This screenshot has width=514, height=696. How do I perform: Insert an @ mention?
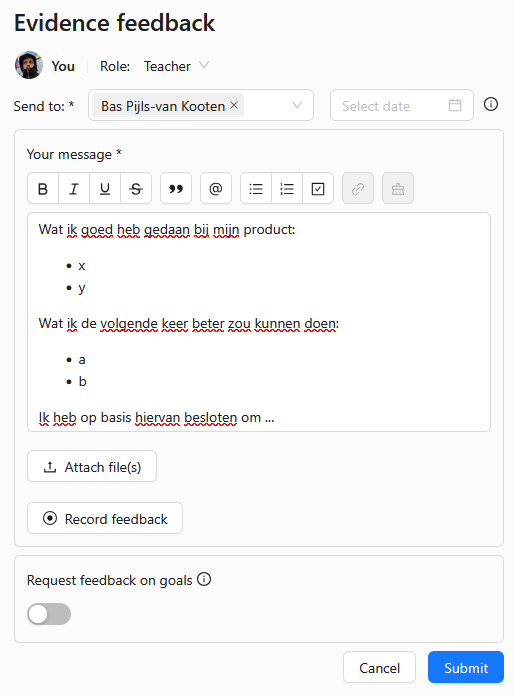[216, 189]
